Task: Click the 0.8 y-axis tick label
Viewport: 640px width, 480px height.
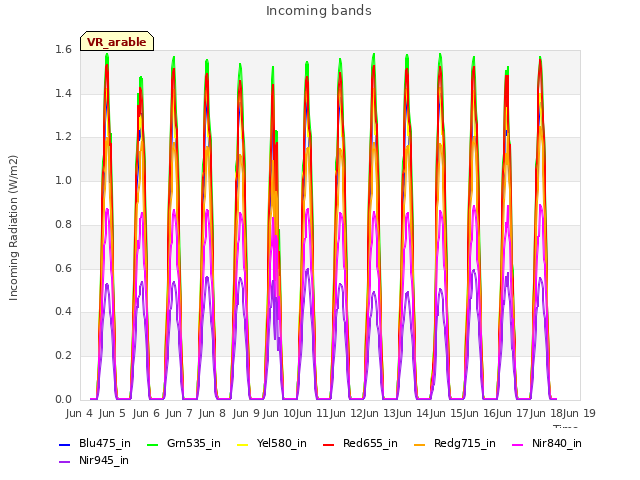Action: [x=63, y=224]
